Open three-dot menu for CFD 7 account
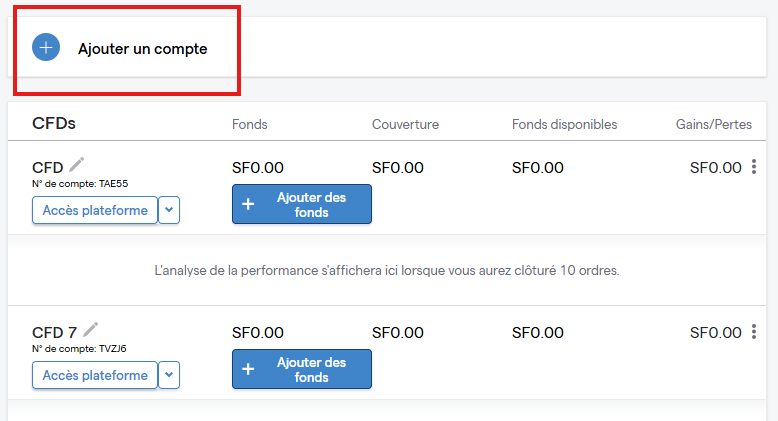 coord(754,332)
